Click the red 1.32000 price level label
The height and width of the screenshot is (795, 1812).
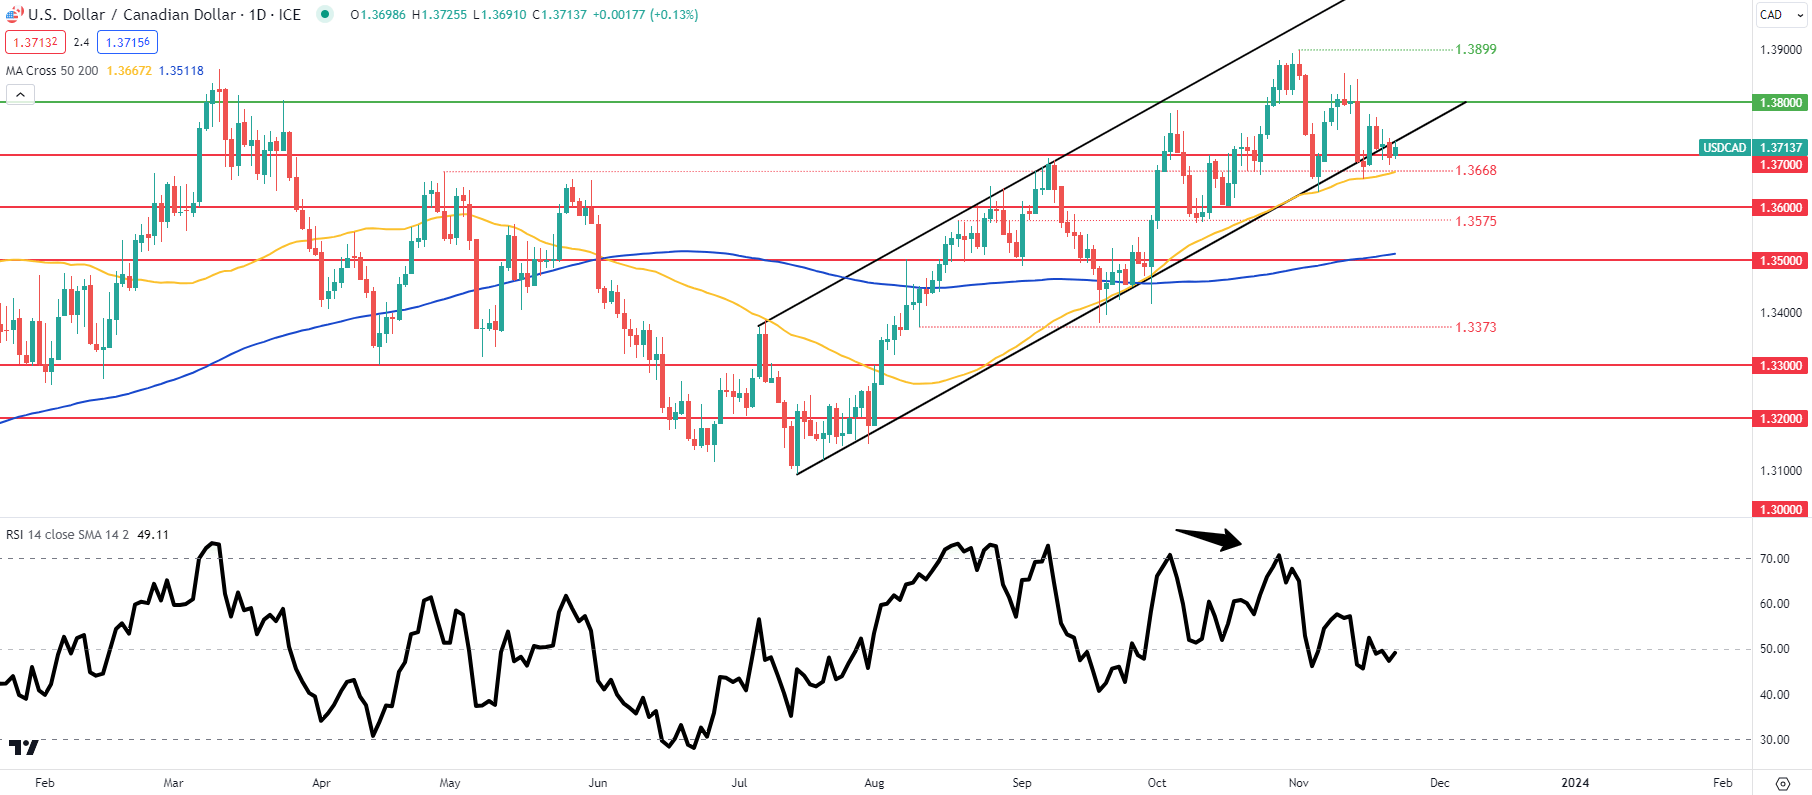[1780, 419]
